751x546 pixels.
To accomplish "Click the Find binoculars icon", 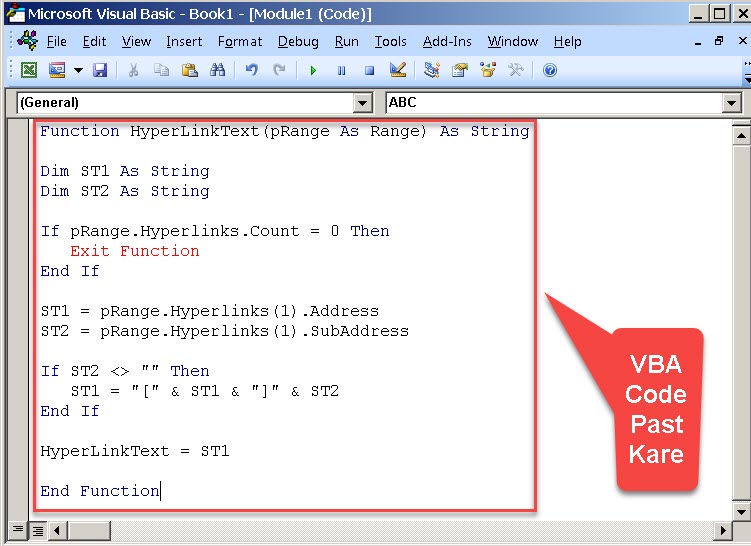I will [218, 70].
